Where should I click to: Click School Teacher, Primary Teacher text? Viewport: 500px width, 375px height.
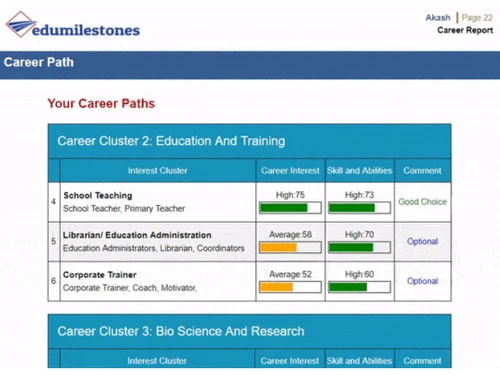pos(124,209)
